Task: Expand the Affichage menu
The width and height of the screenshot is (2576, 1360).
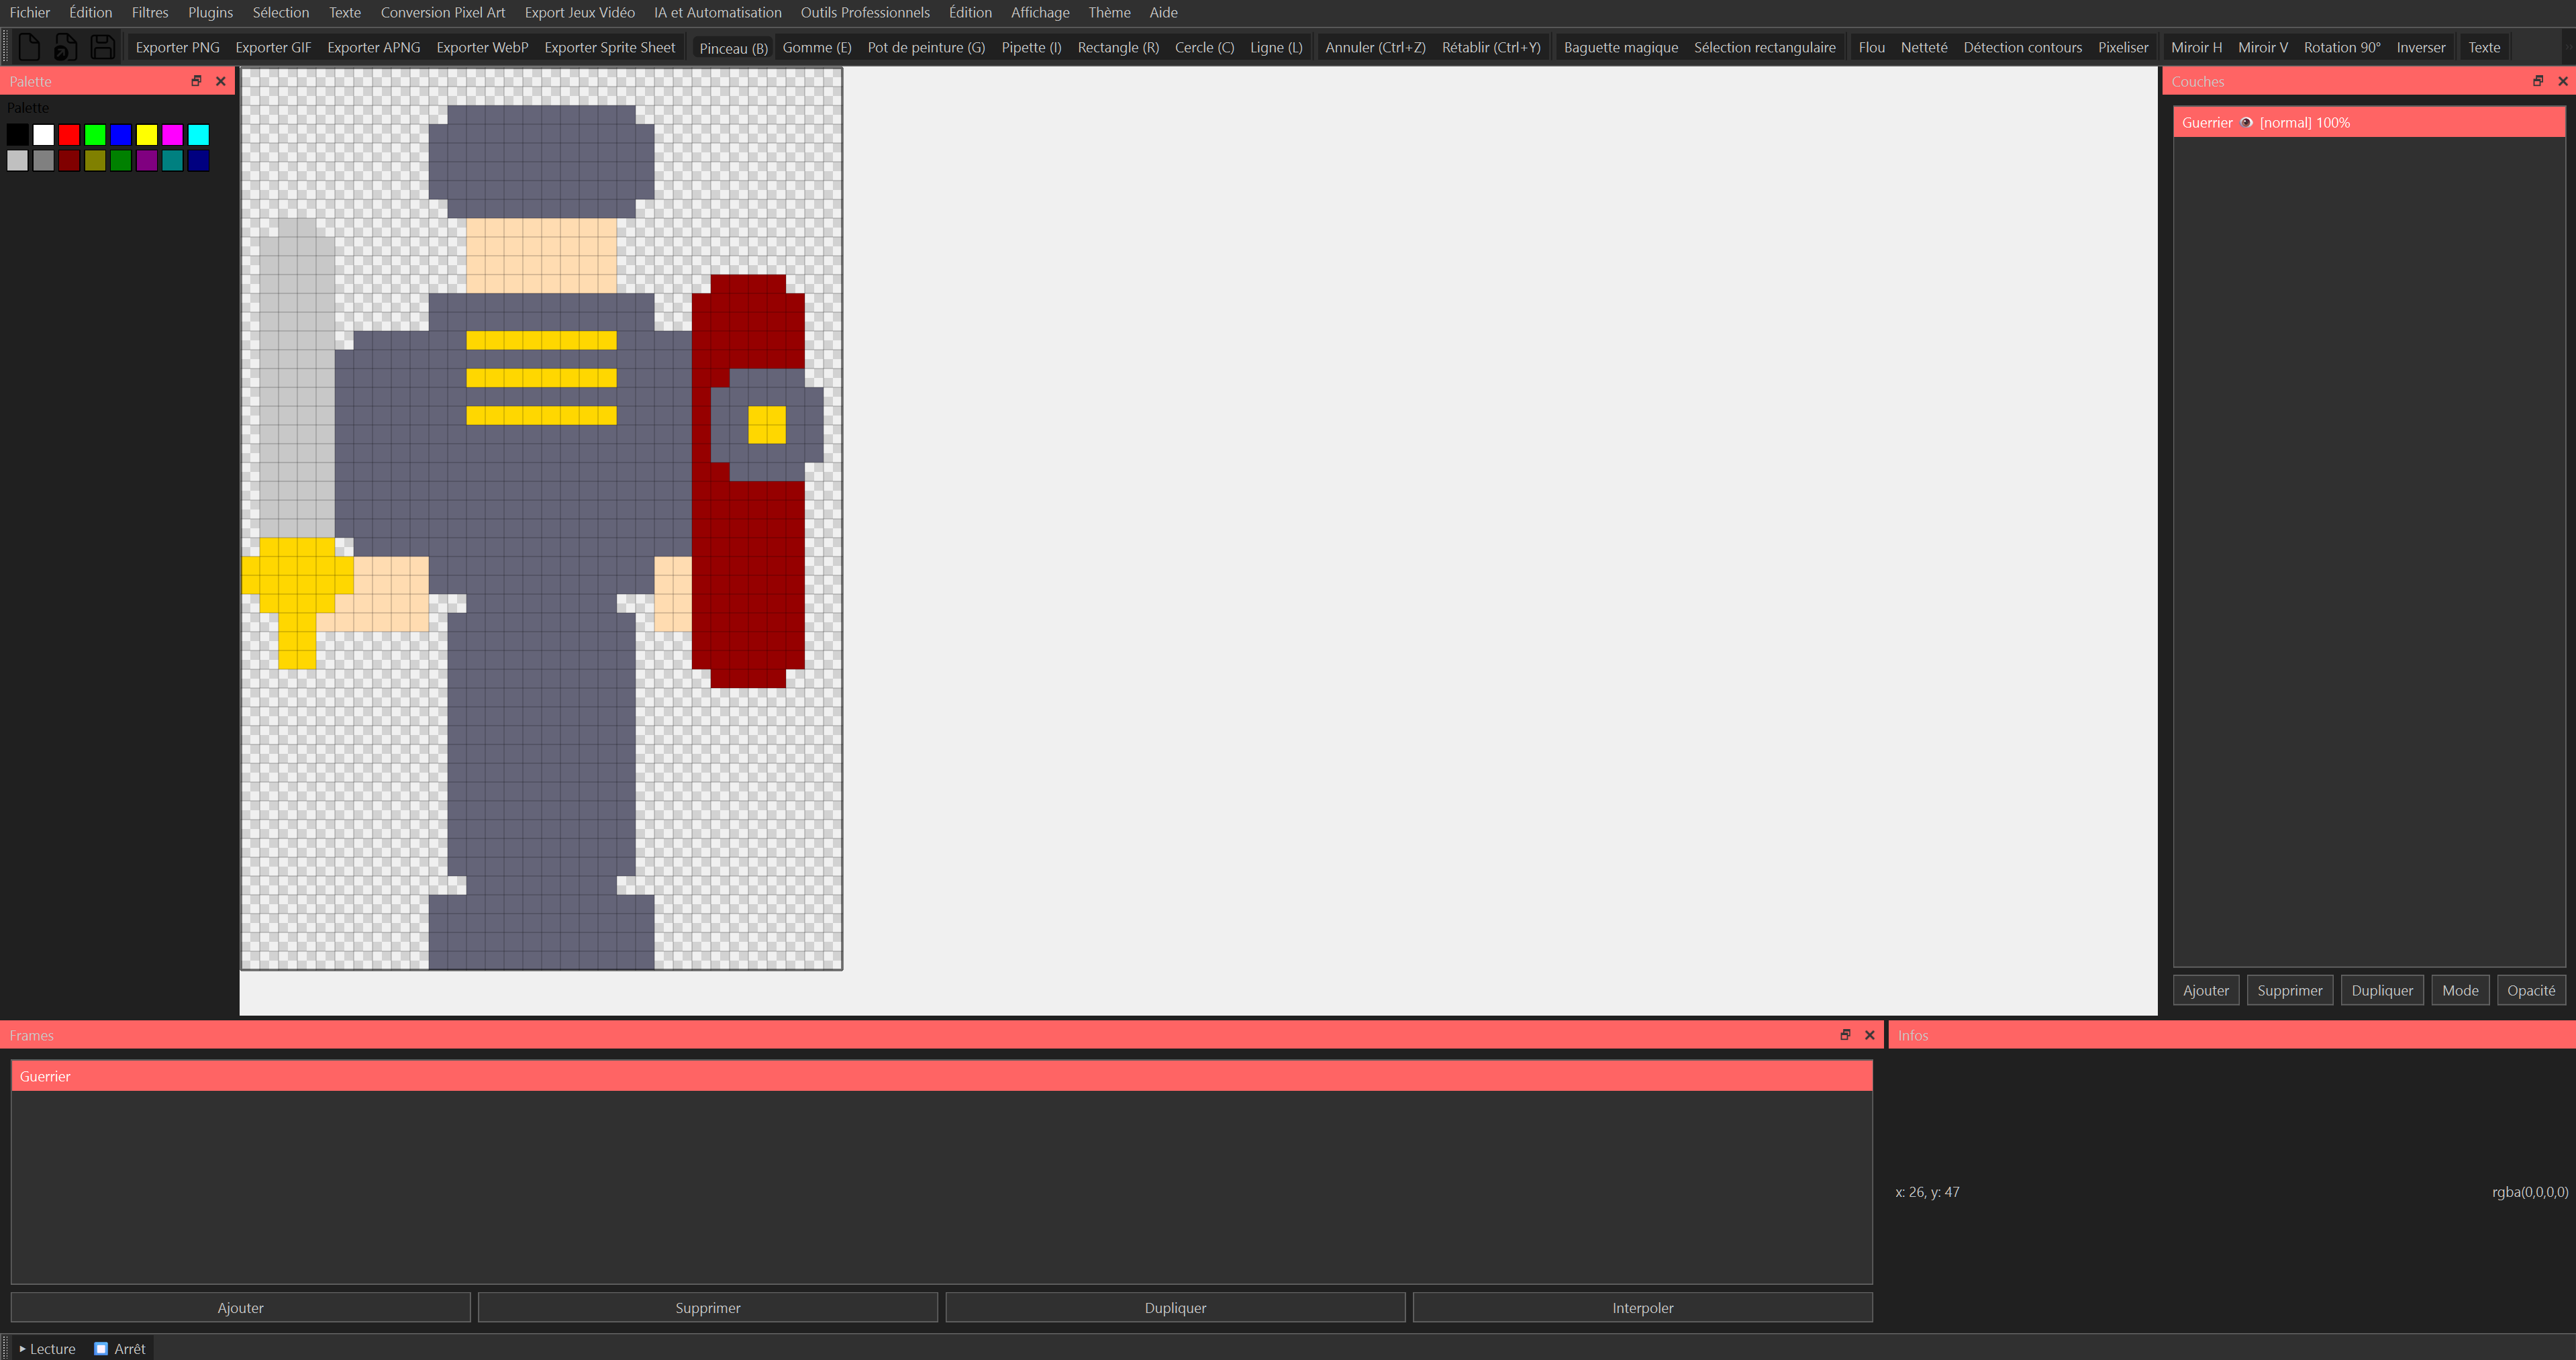Action: (x=1039, y=12)
